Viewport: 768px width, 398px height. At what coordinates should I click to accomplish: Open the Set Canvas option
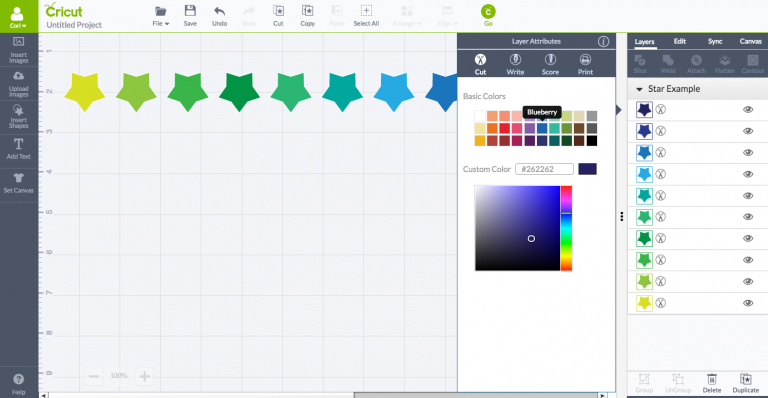[x=19, y=183]
